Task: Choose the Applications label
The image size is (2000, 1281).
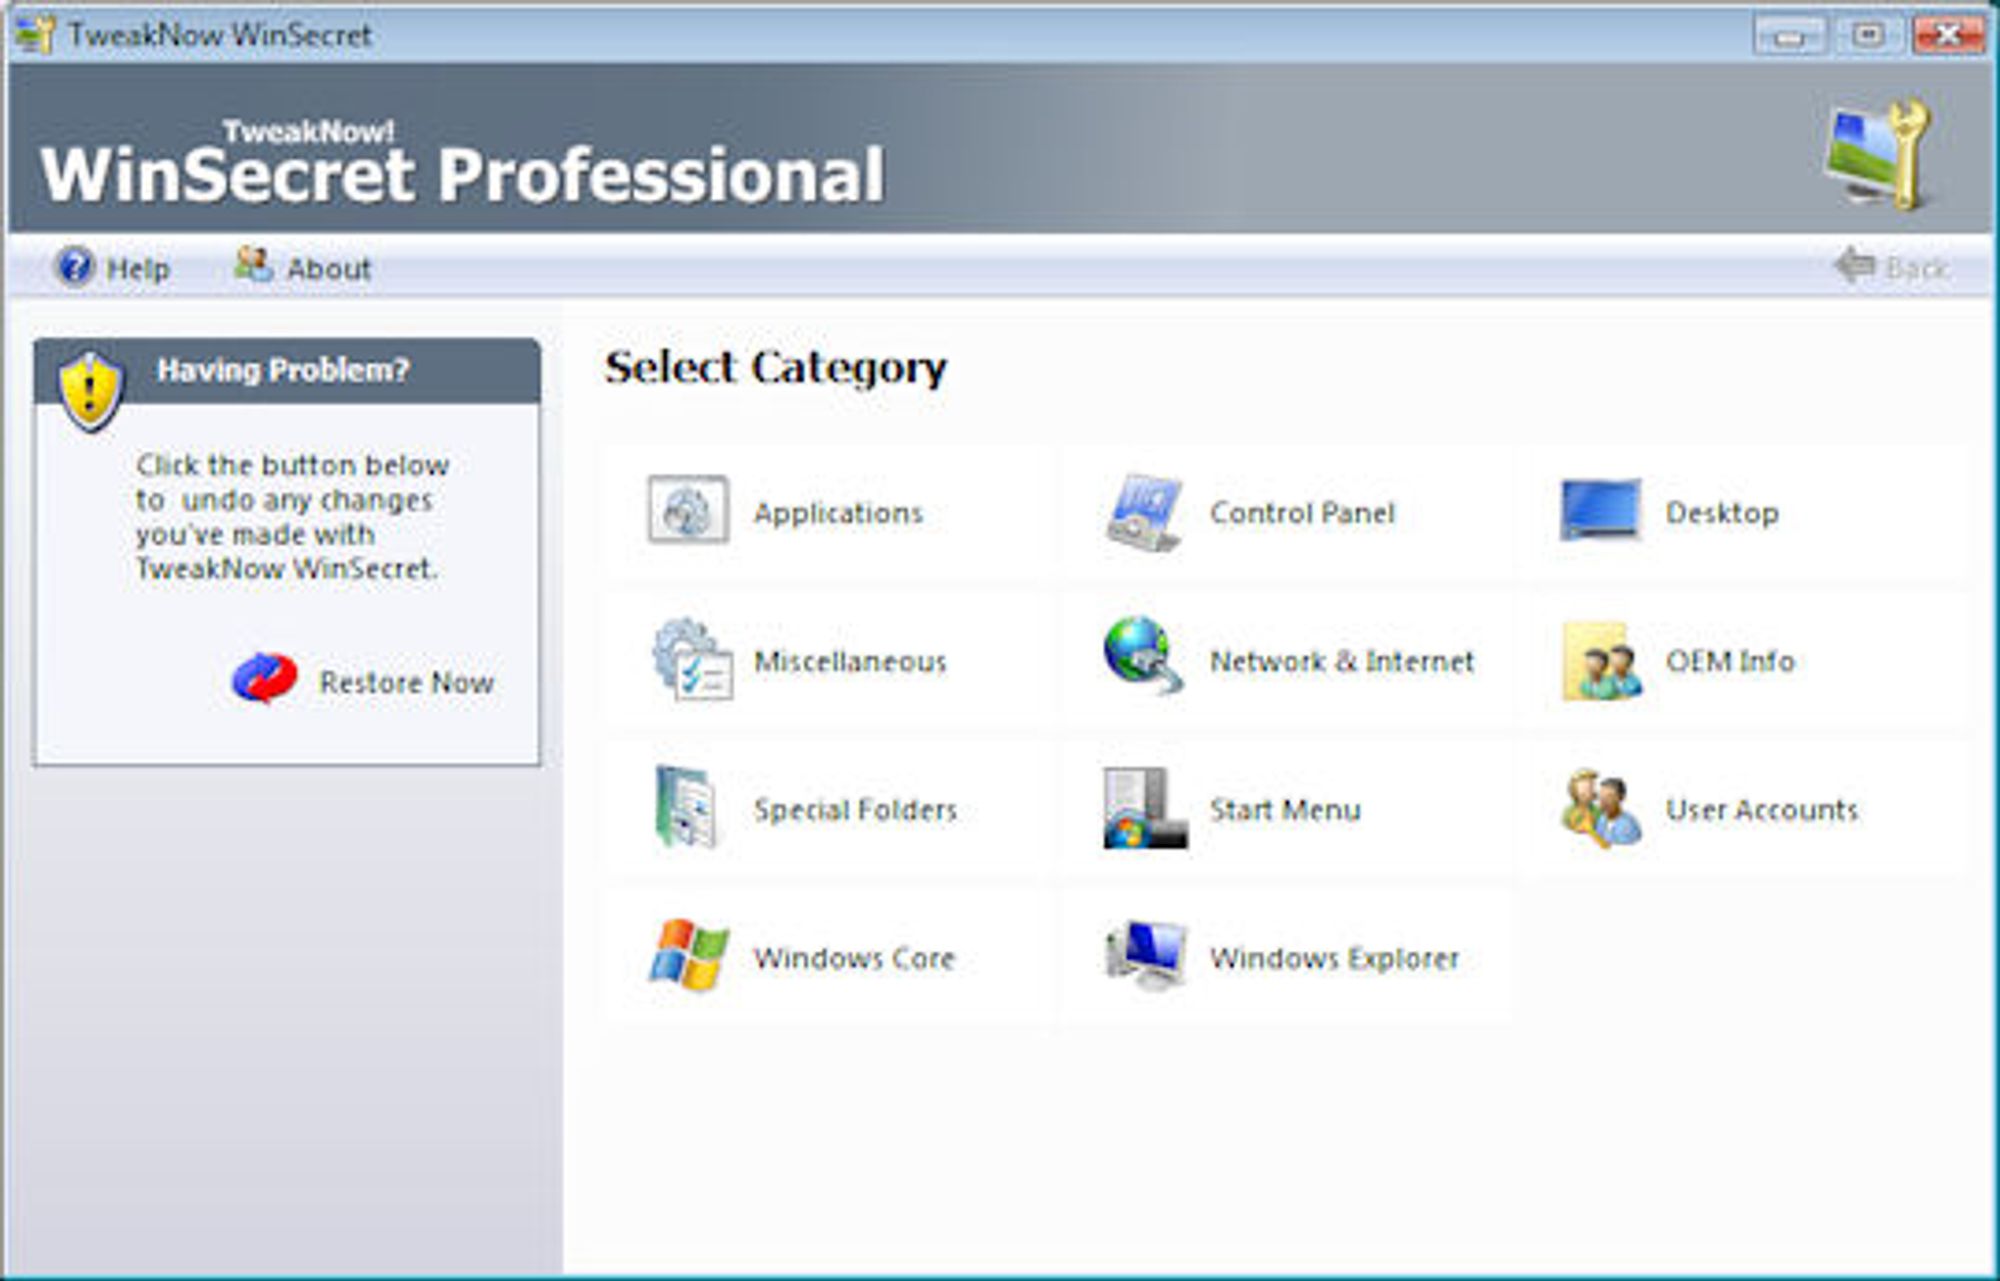Action: pyautogui.click(x=838, y=513)
